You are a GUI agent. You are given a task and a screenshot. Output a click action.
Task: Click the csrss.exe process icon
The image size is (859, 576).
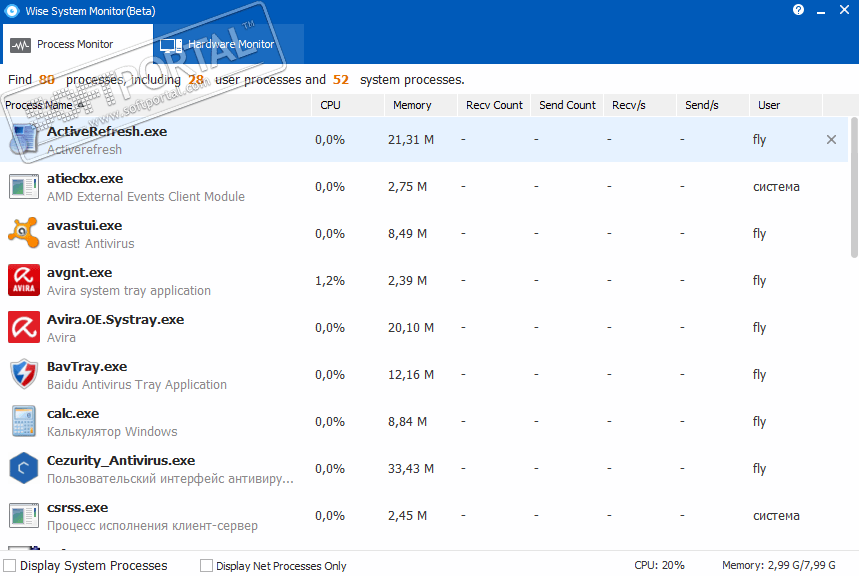tap(24, 515)
